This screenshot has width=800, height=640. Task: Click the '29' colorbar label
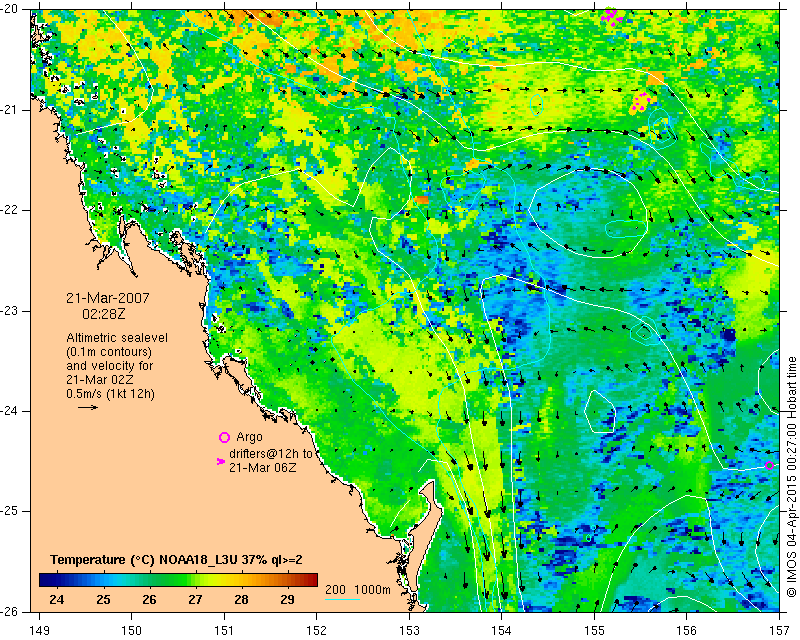click(287, 599)
